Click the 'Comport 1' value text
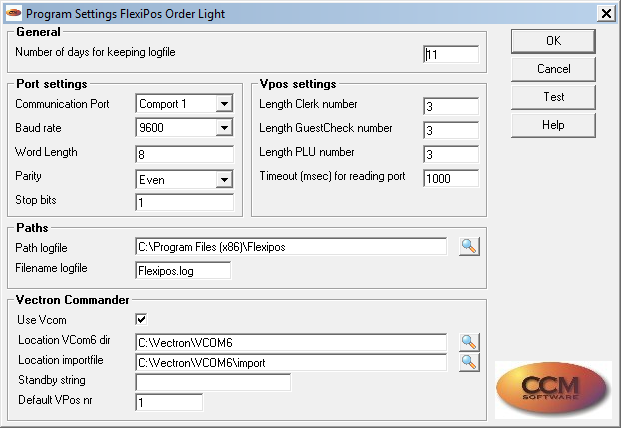 tap(163, 104)
